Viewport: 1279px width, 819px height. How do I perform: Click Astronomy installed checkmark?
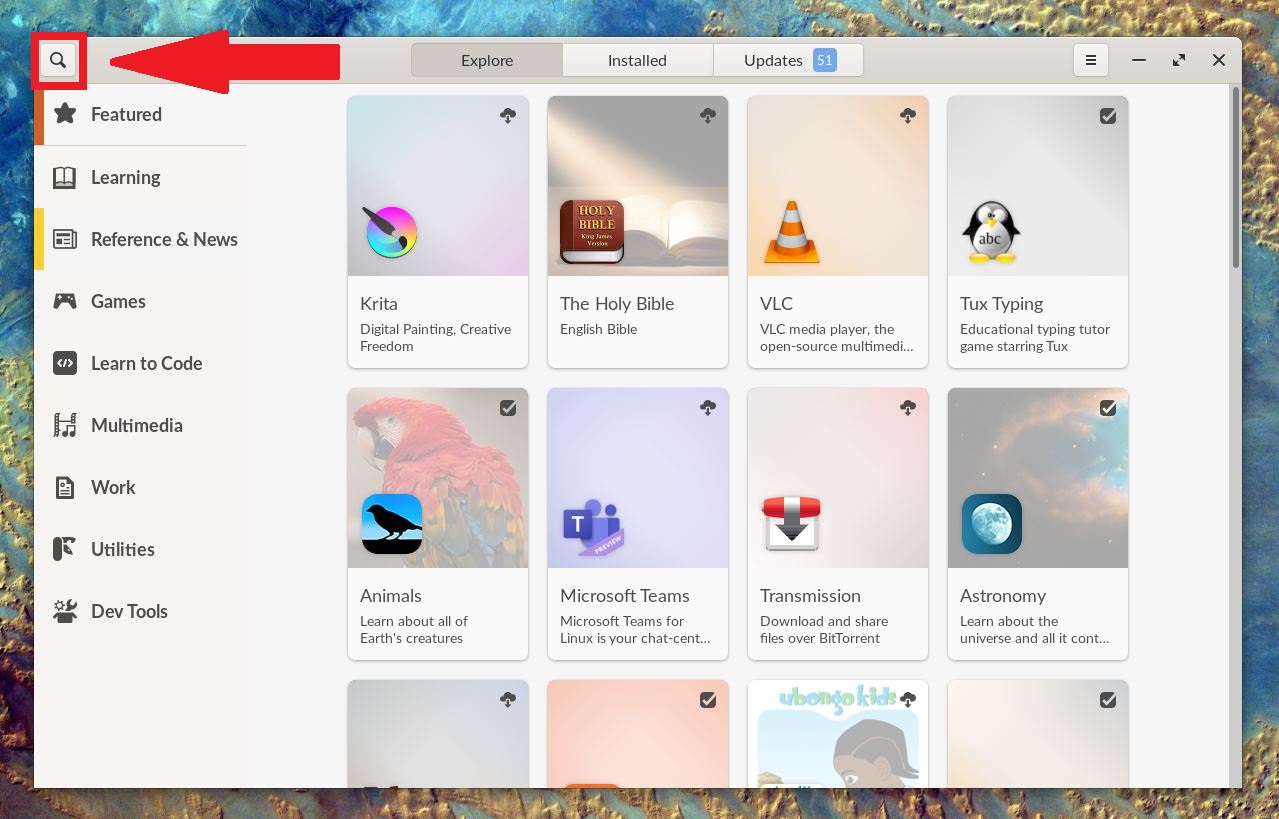coord(1108,408)
